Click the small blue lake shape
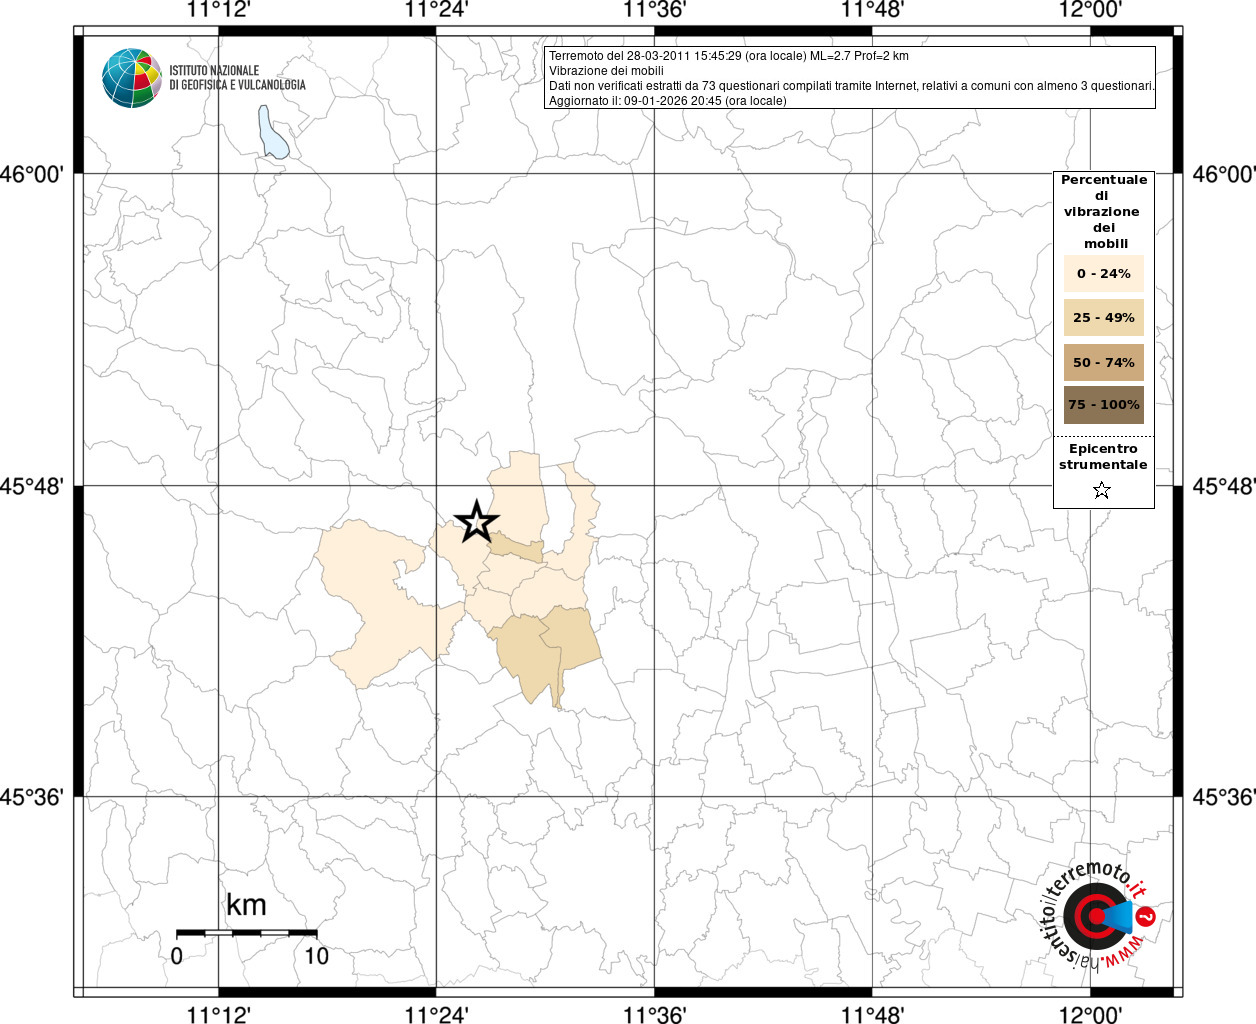The height and width of the screenshot is (1024, 1256). pyautogui.click(x=273, y=133)
